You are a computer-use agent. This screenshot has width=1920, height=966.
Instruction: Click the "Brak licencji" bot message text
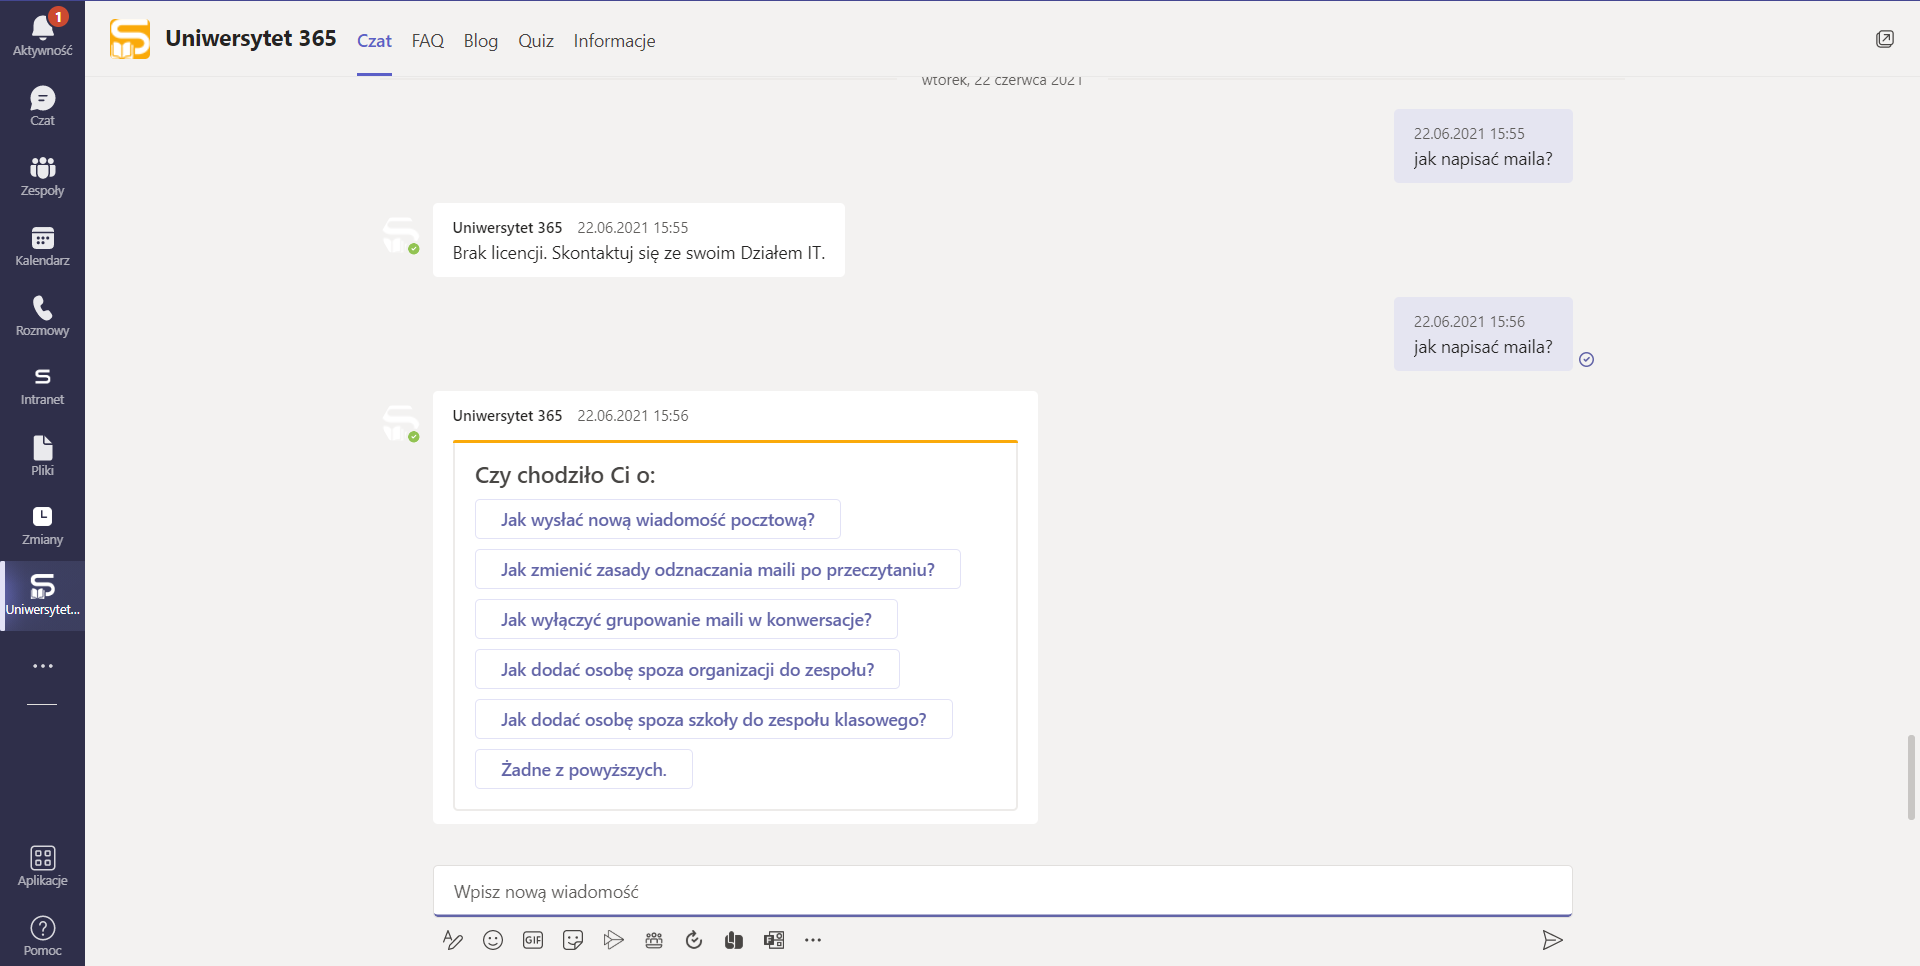[x=639, y=253]
